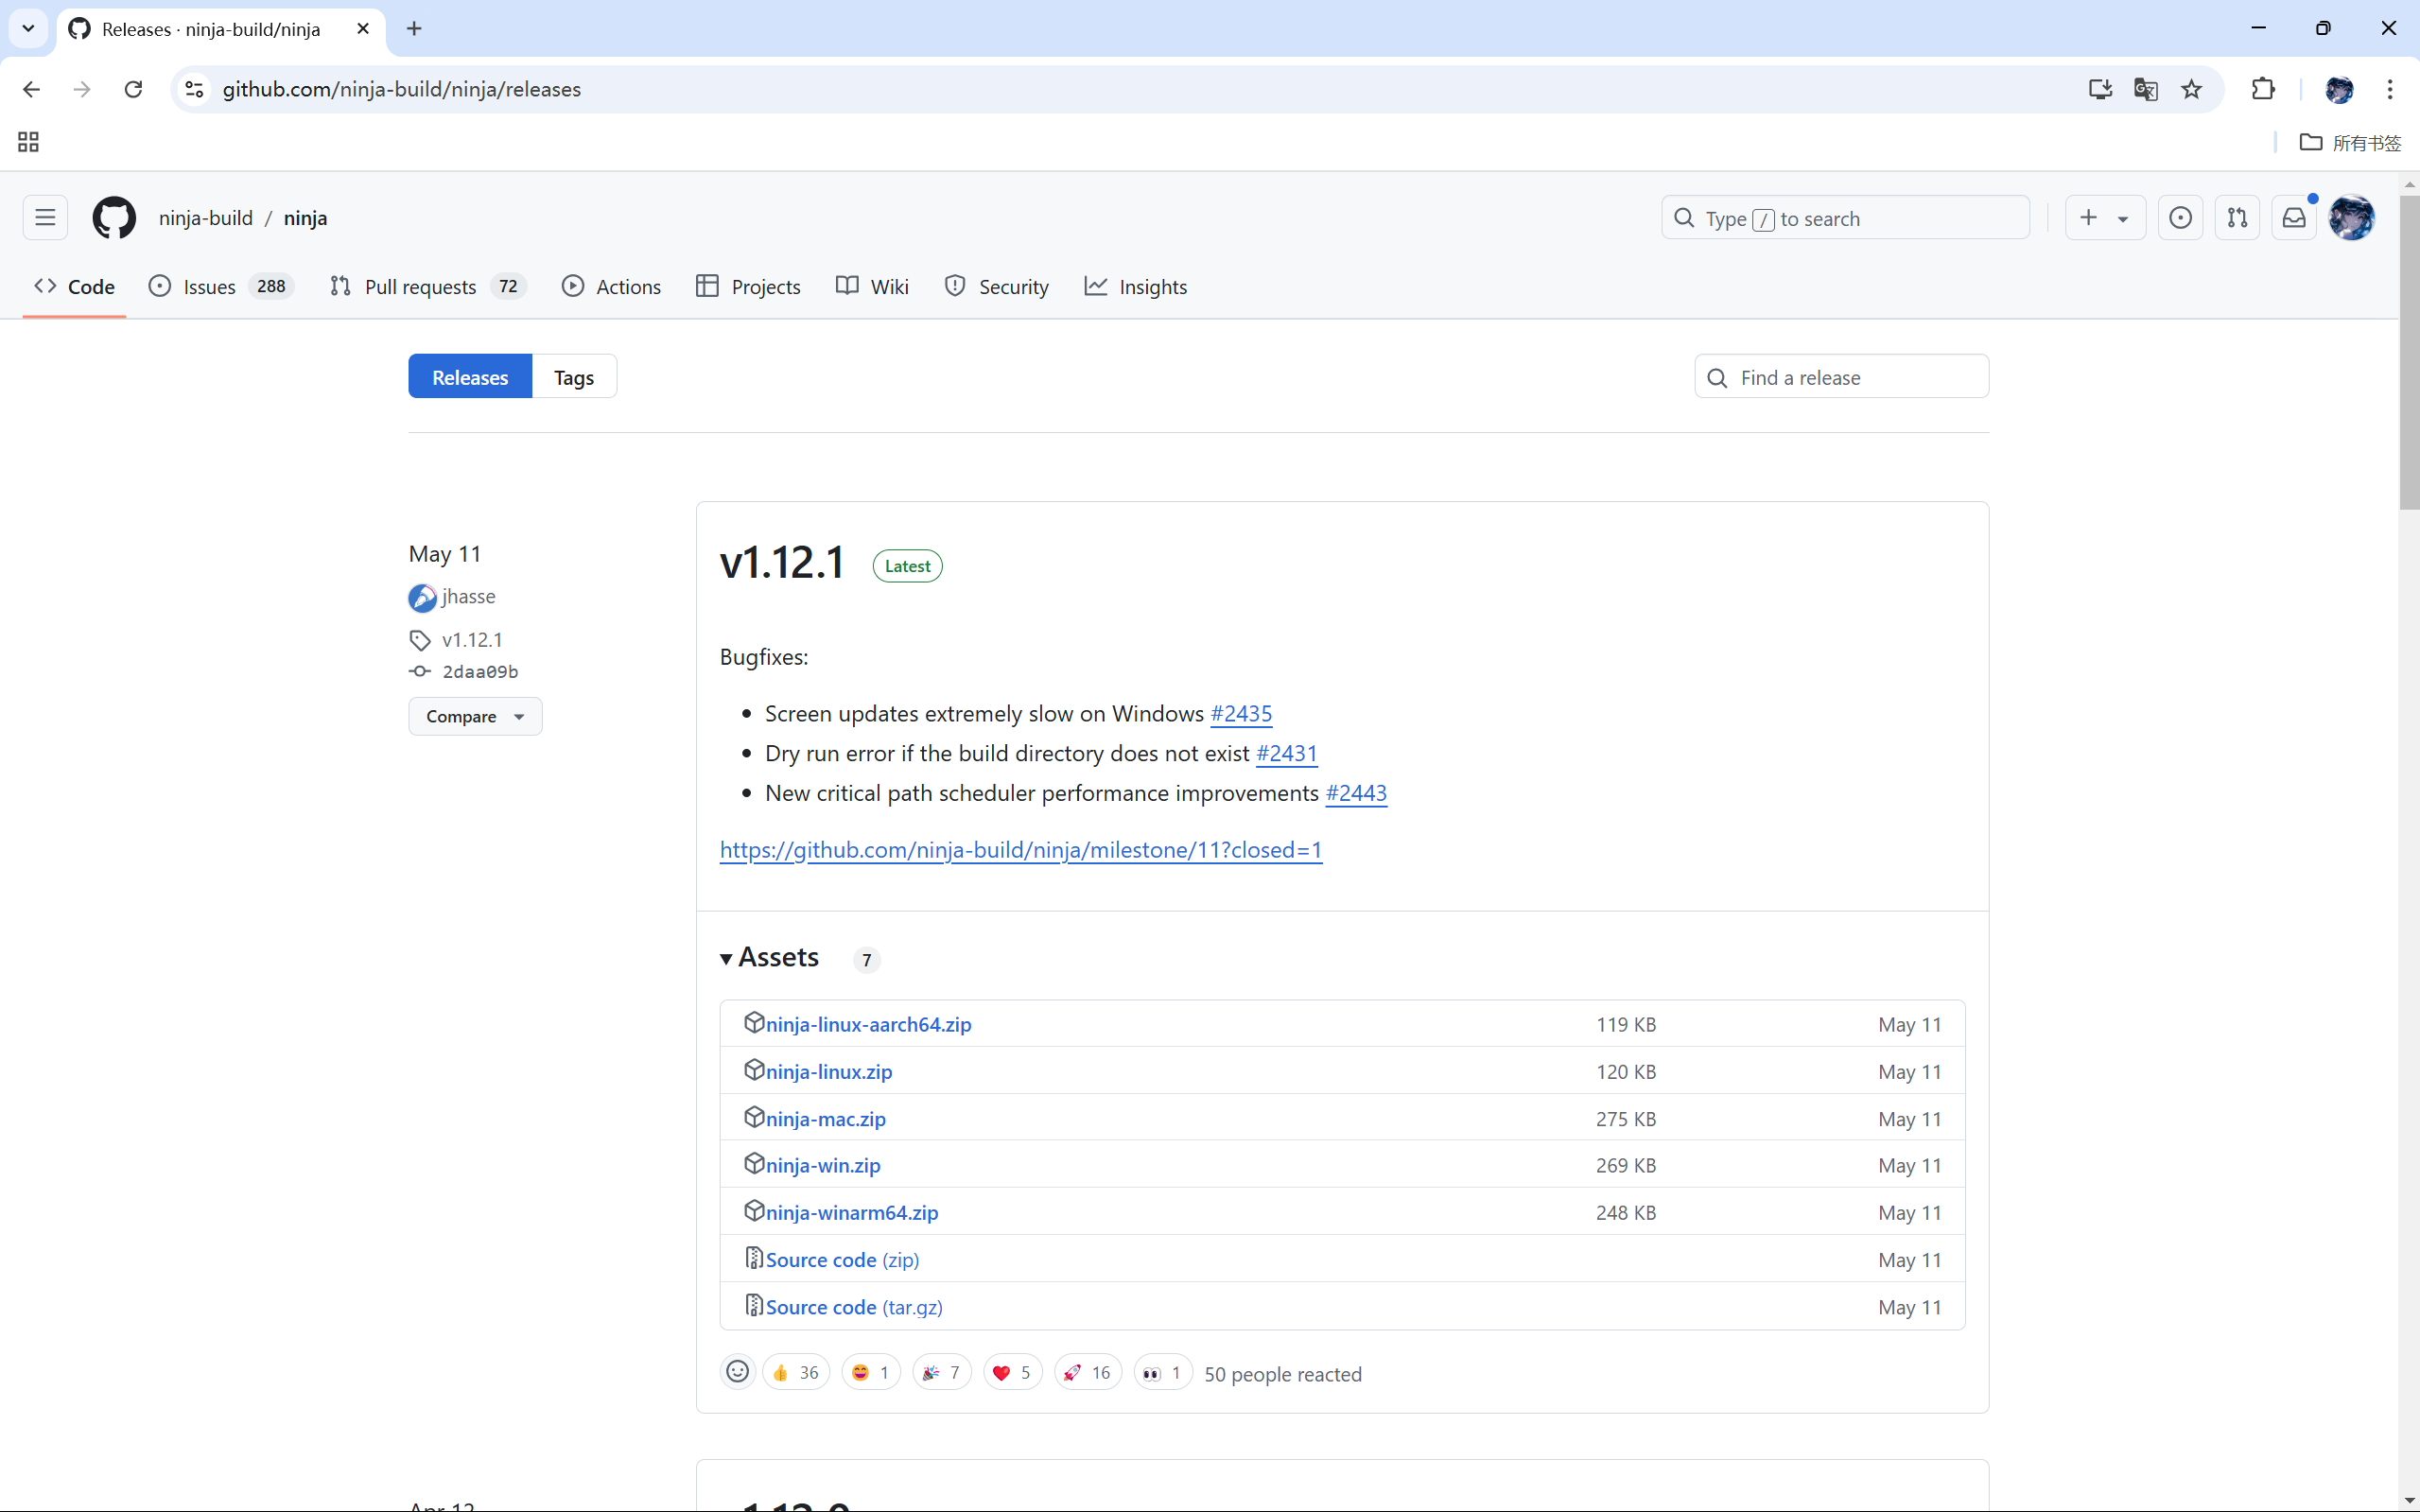Click the page vertical scrollbar
2420x1512 pixels.
[2409, 352]
